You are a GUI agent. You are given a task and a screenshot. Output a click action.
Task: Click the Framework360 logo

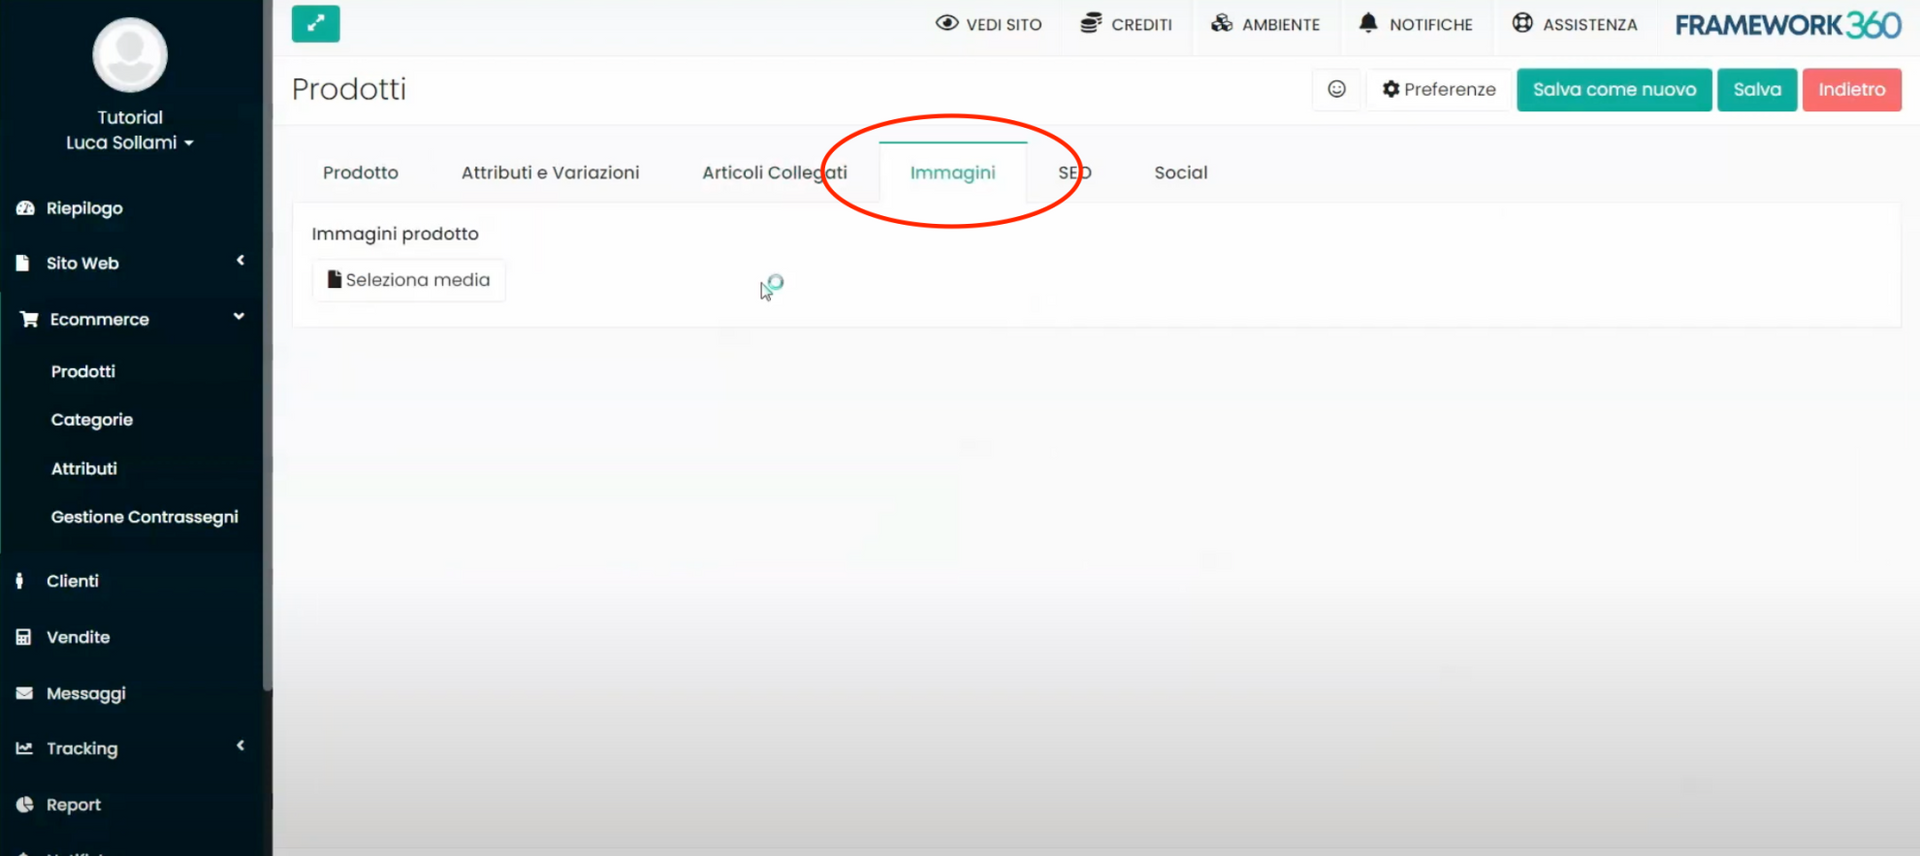pyautogui.click(x=1788, y=25)
